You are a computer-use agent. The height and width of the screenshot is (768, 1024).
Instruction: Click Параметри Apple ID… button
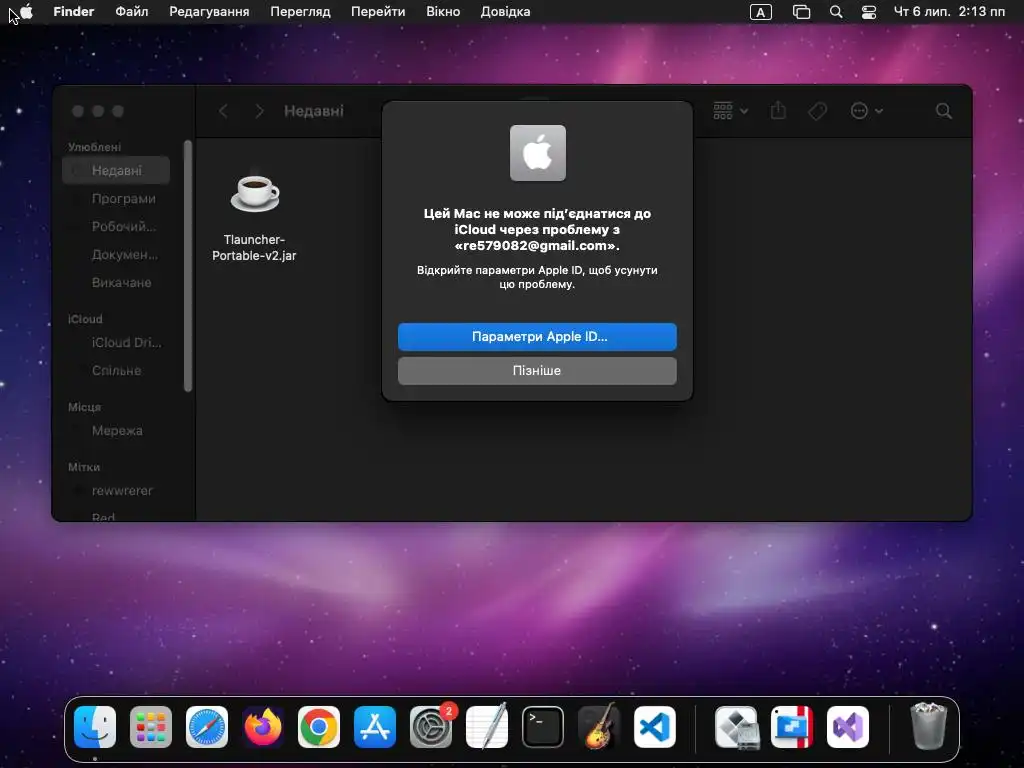pyautogui.click(x=537, y=337)
